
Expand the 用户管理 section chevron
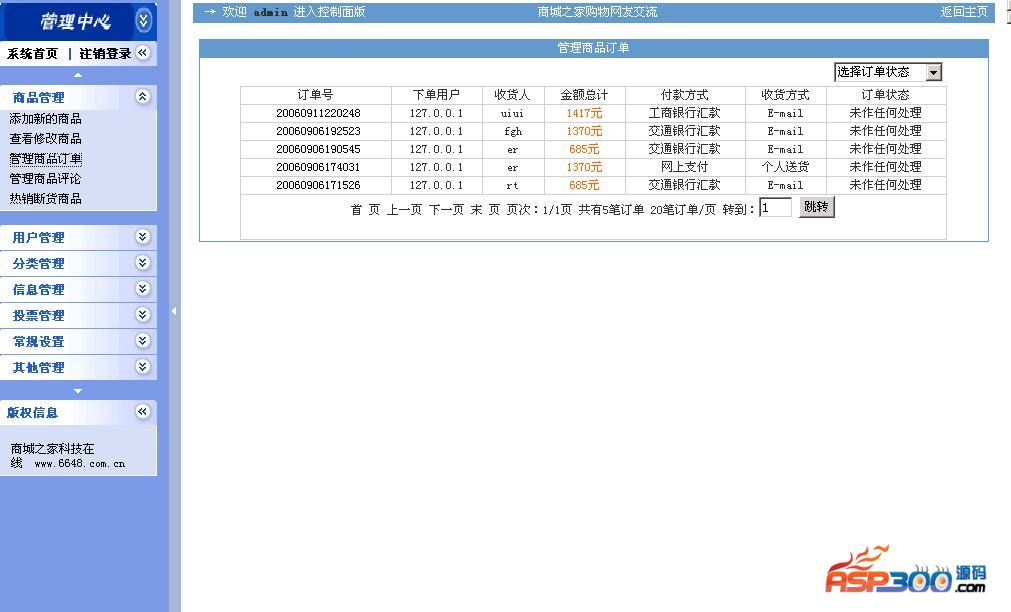tap(142, 237)
